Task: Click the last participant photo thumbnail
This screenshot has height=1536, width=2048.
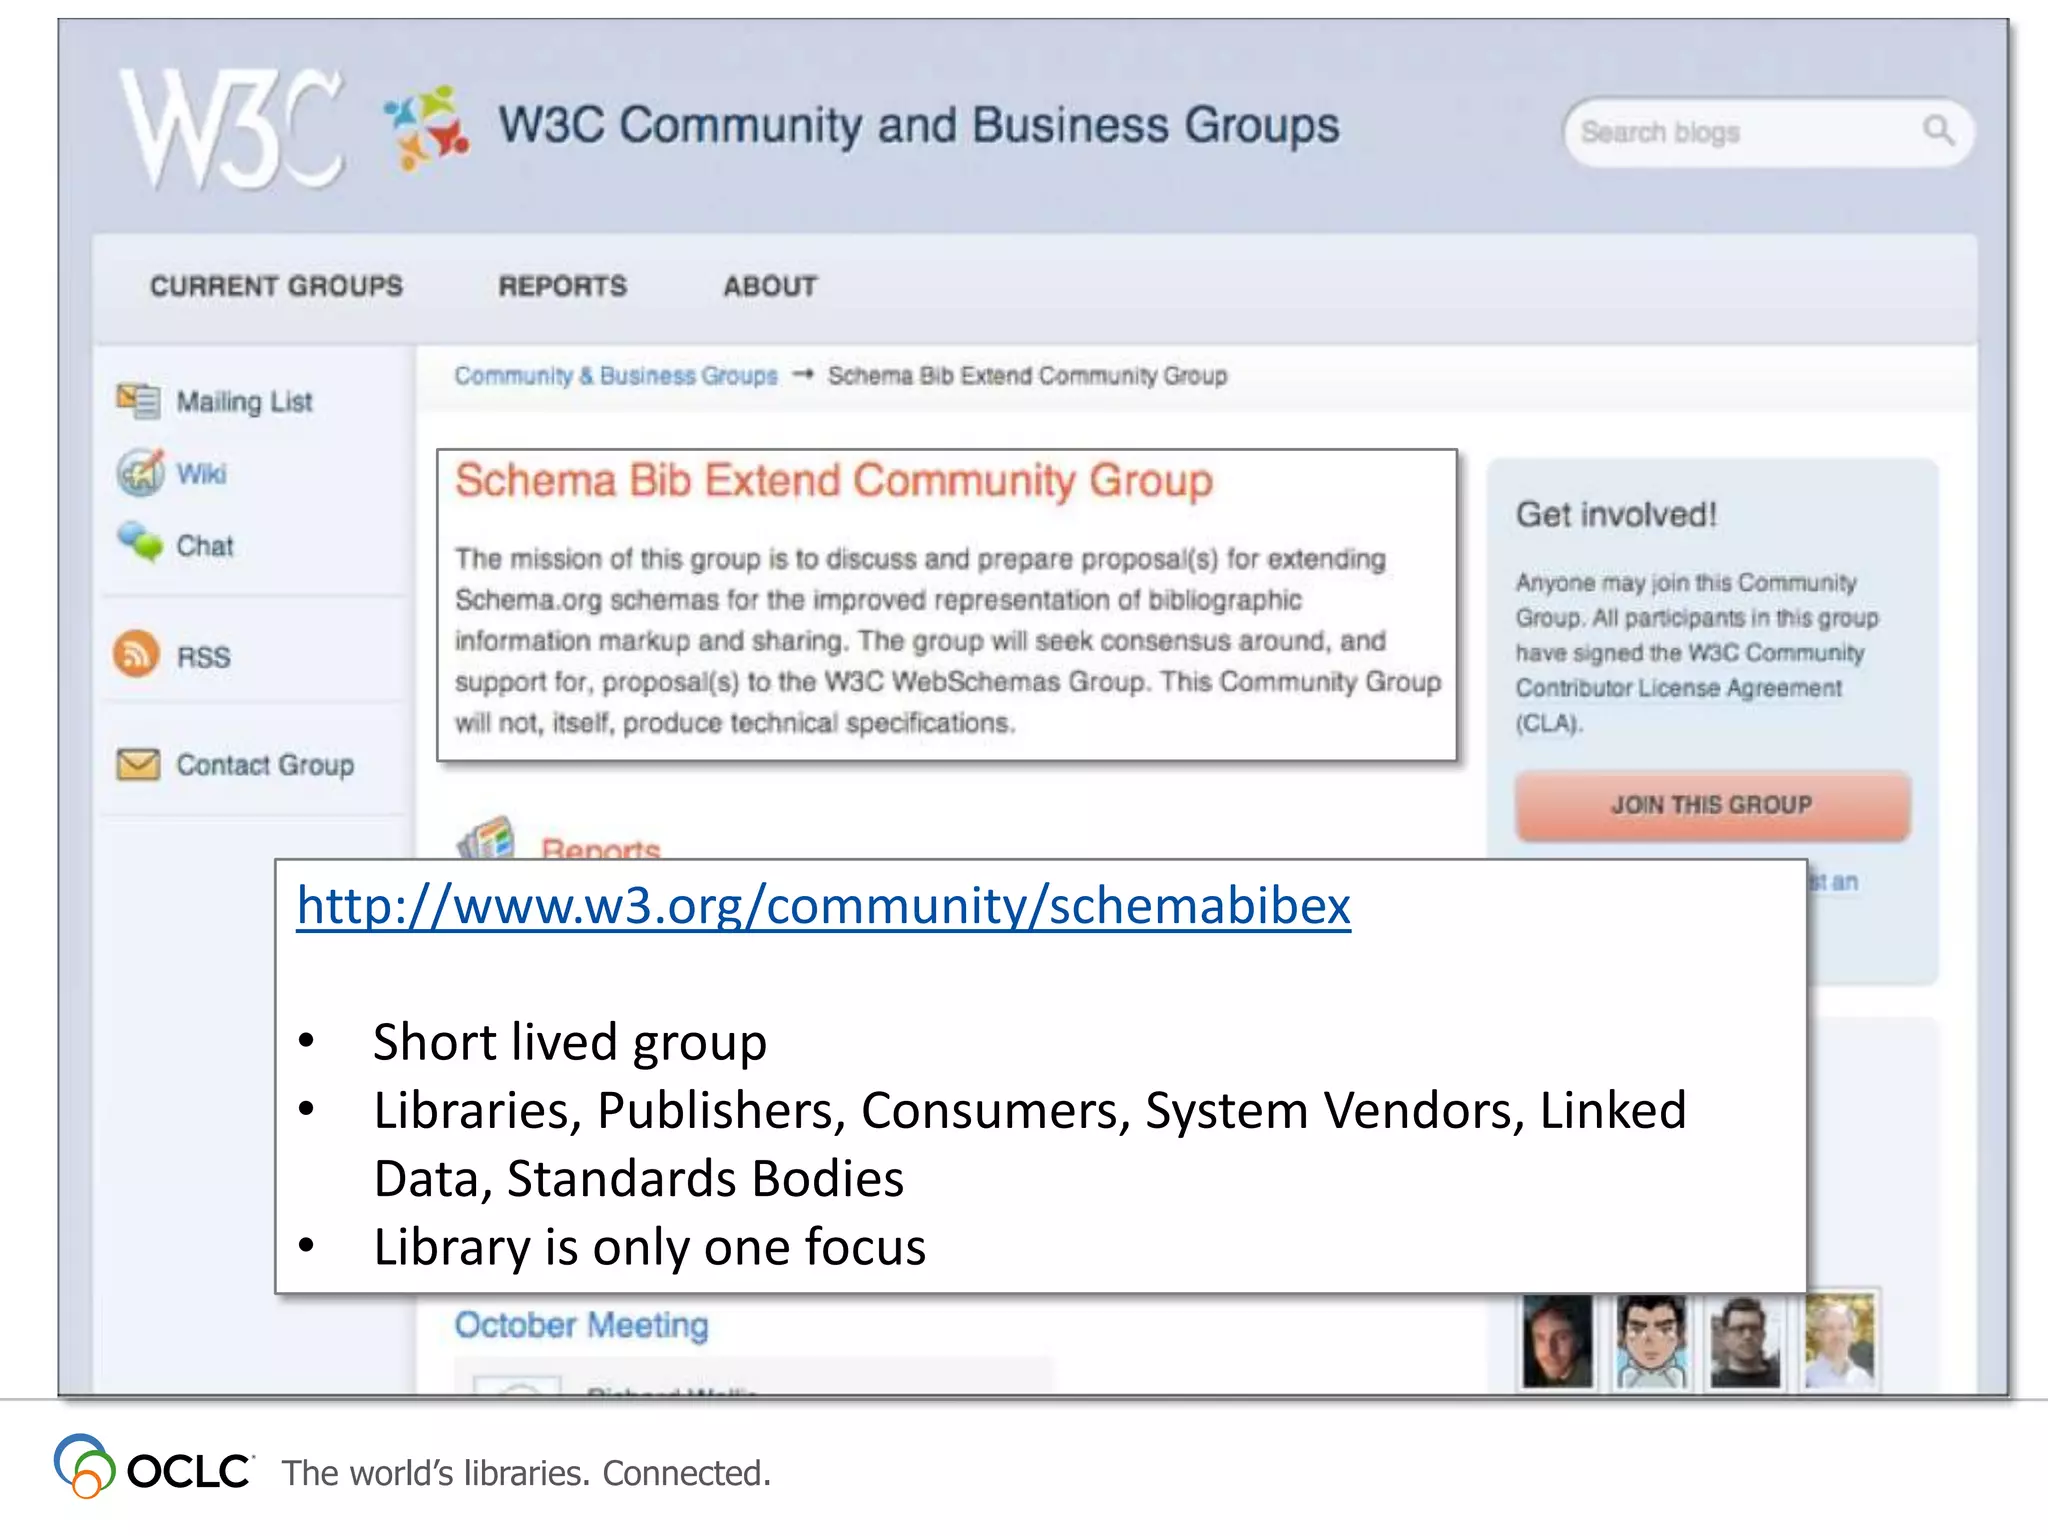Action: pyautogui.click(x=1840, y=1340)
